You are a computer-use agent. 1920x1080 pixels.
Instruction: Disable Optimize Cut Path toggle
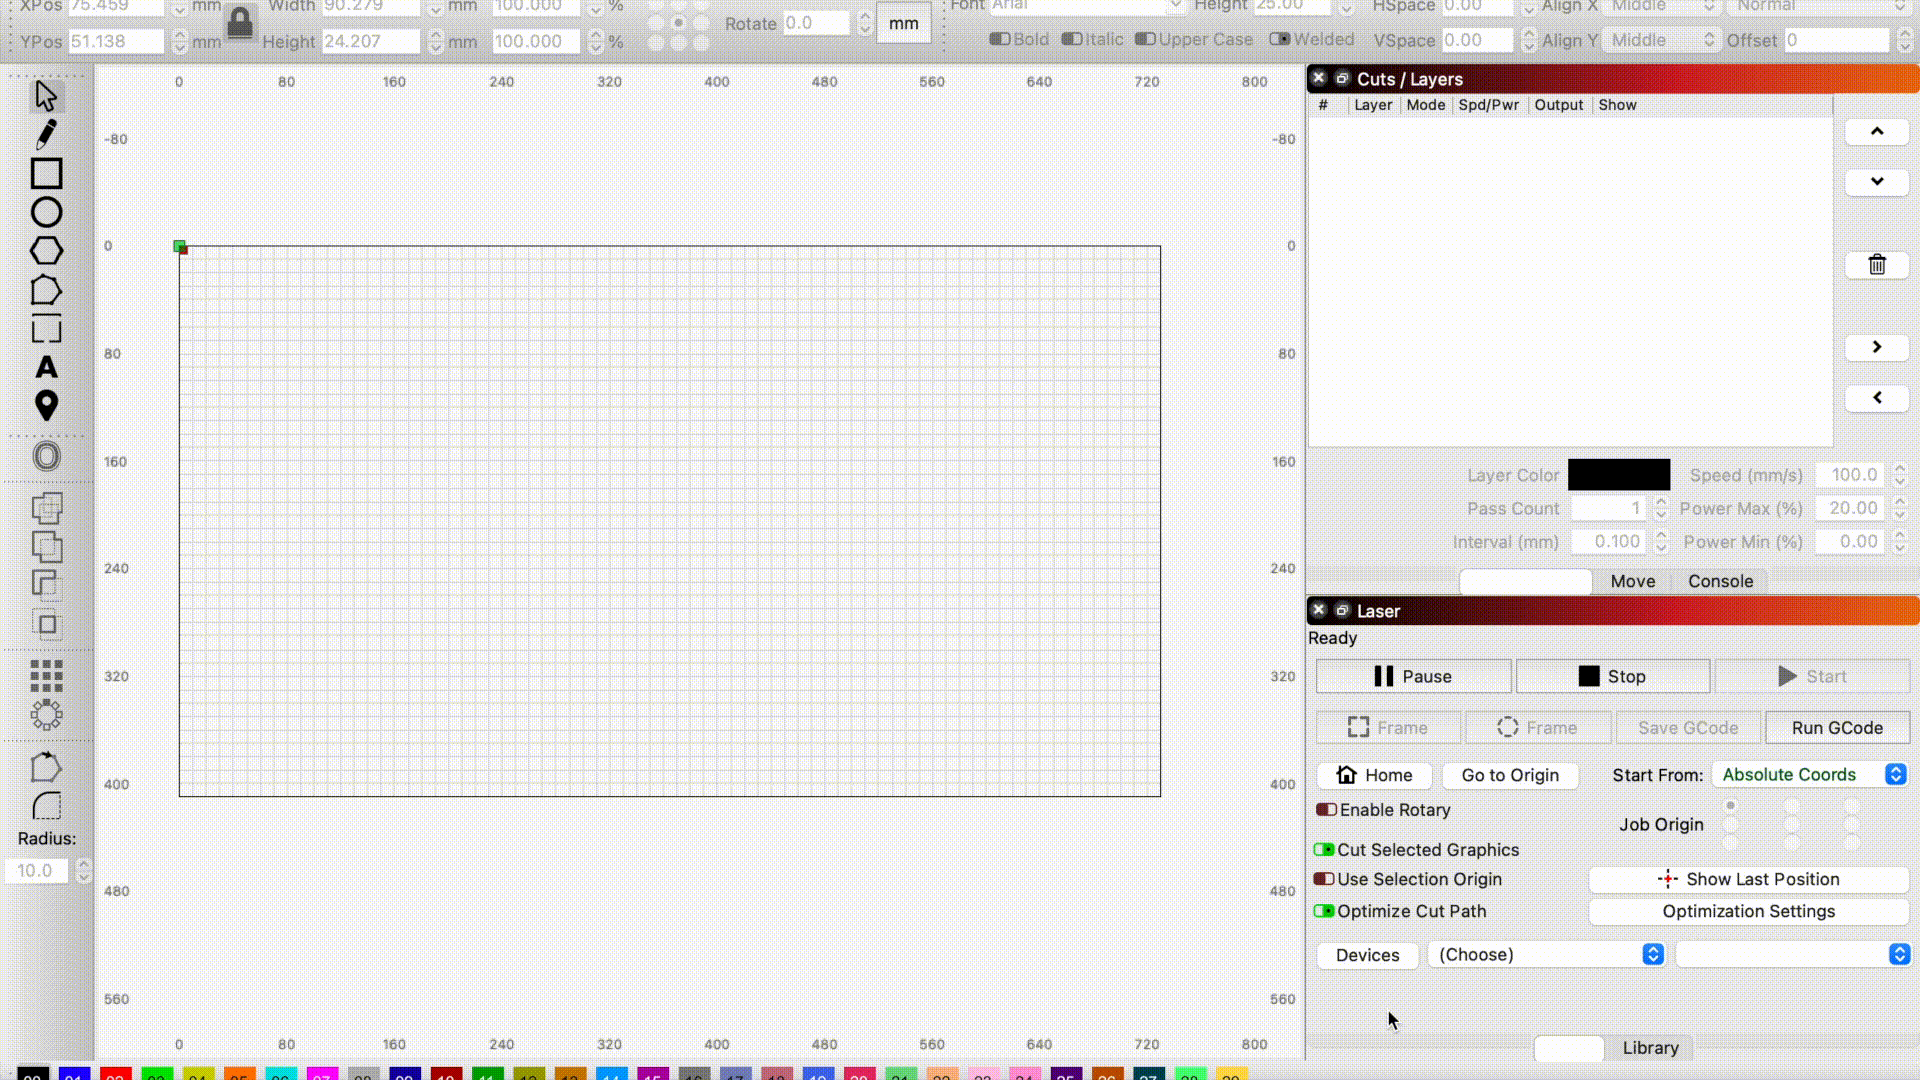tap(1324, 911)
